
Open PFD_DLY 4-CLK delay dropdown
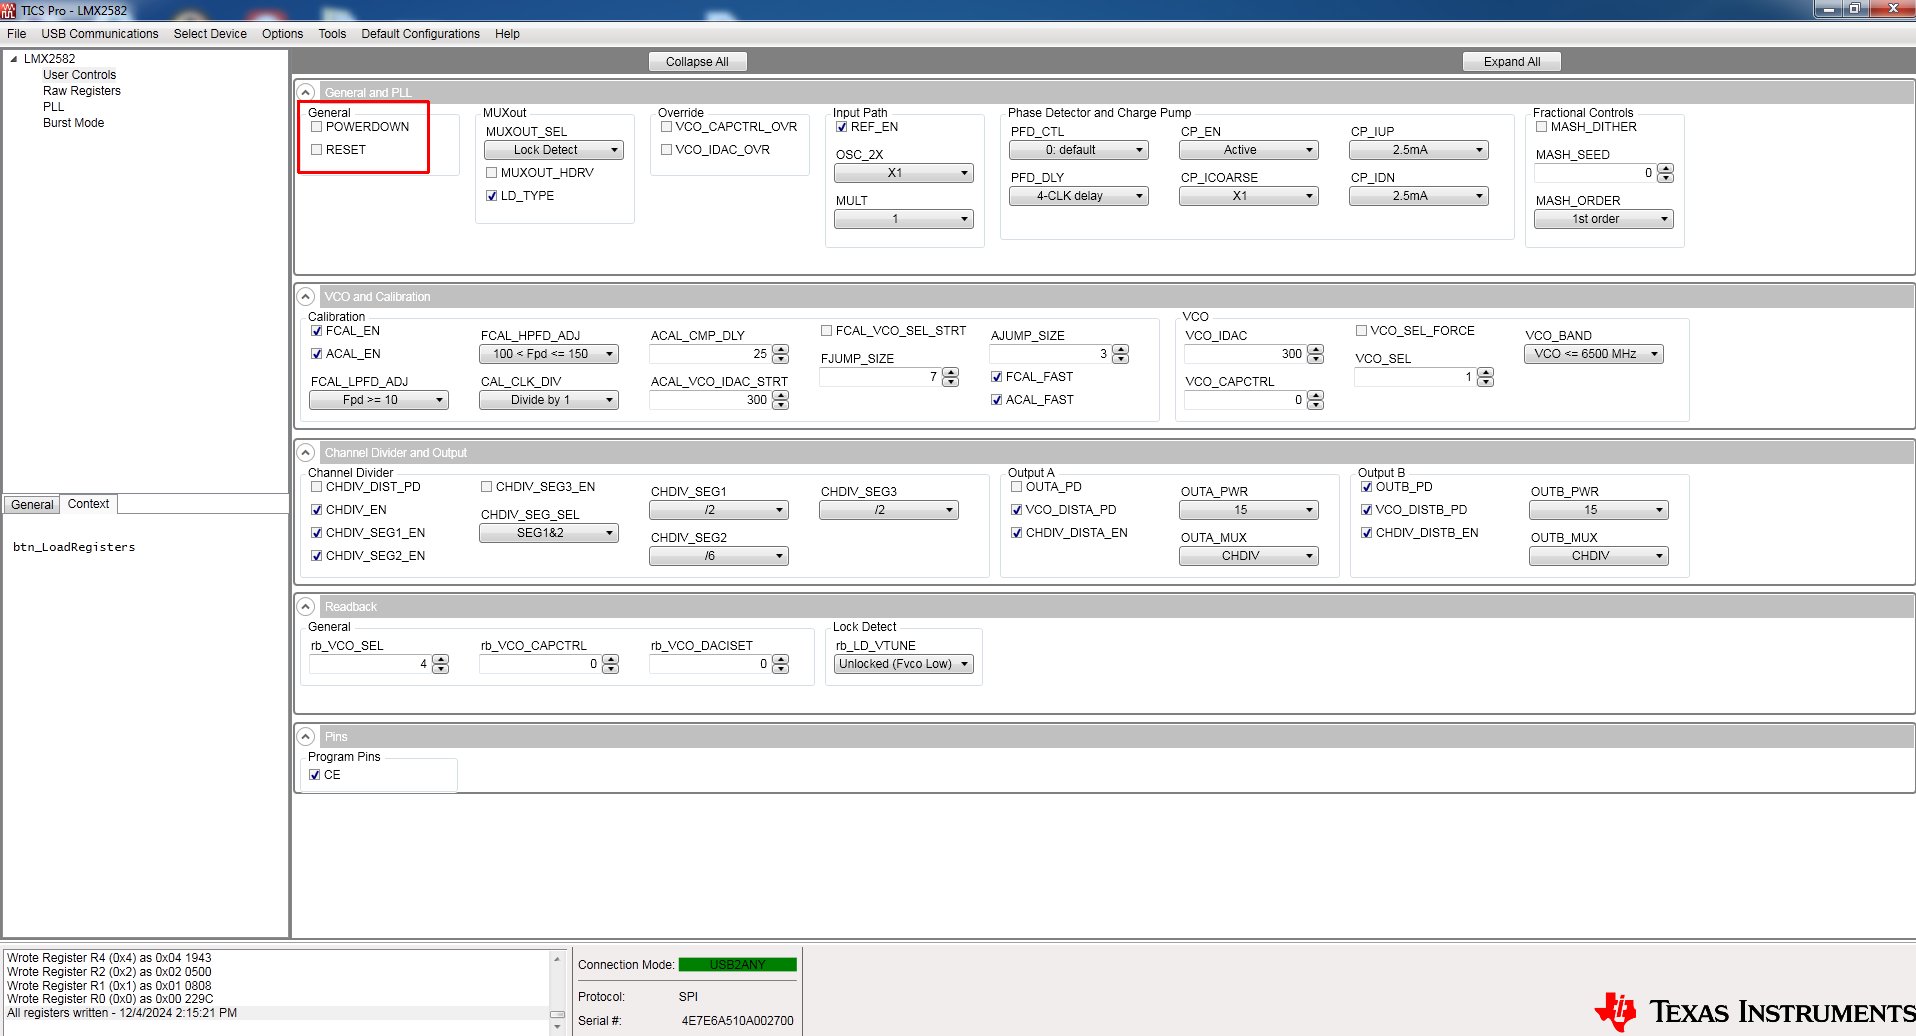[1079, 196]
